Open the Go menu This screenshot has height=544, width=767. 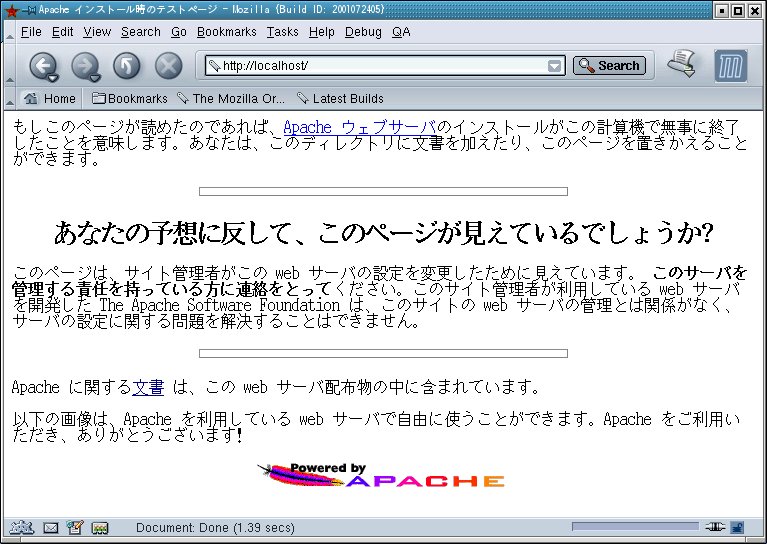(x=179, y=32)
